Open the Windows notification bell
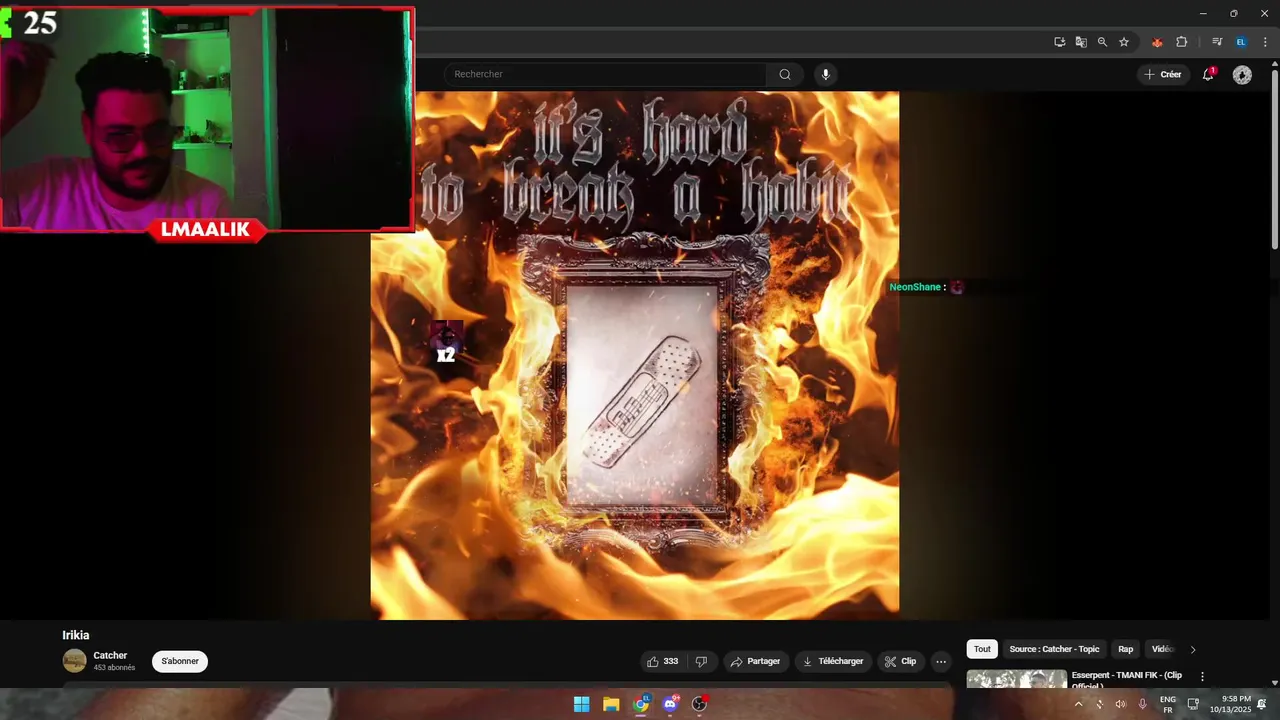Image resolution: width=1280 pixels, height=720 pixels. (1262, 704)
